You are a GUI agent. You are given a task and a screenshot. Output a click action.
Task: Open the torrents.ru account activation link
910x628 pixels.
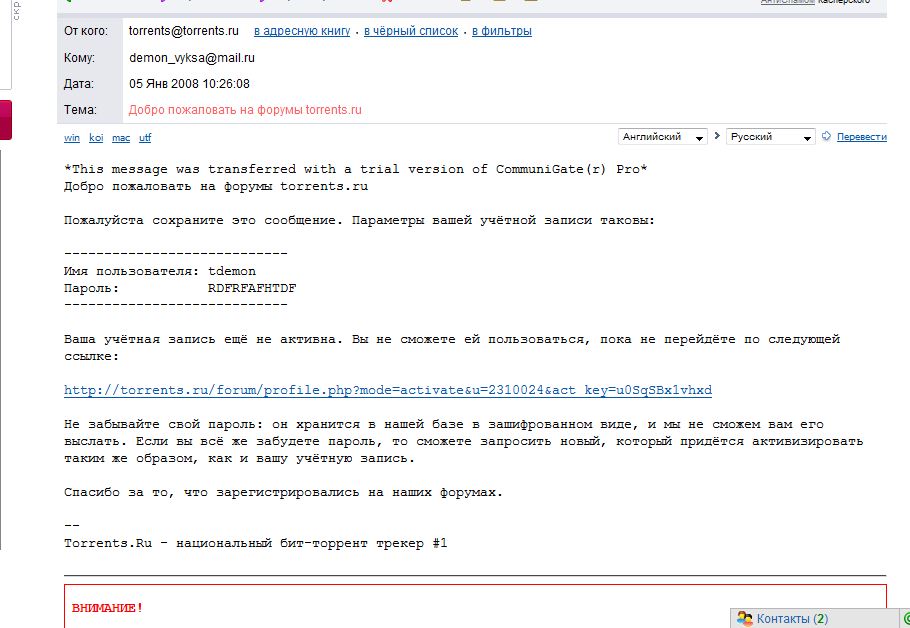[x=388, y=390]
